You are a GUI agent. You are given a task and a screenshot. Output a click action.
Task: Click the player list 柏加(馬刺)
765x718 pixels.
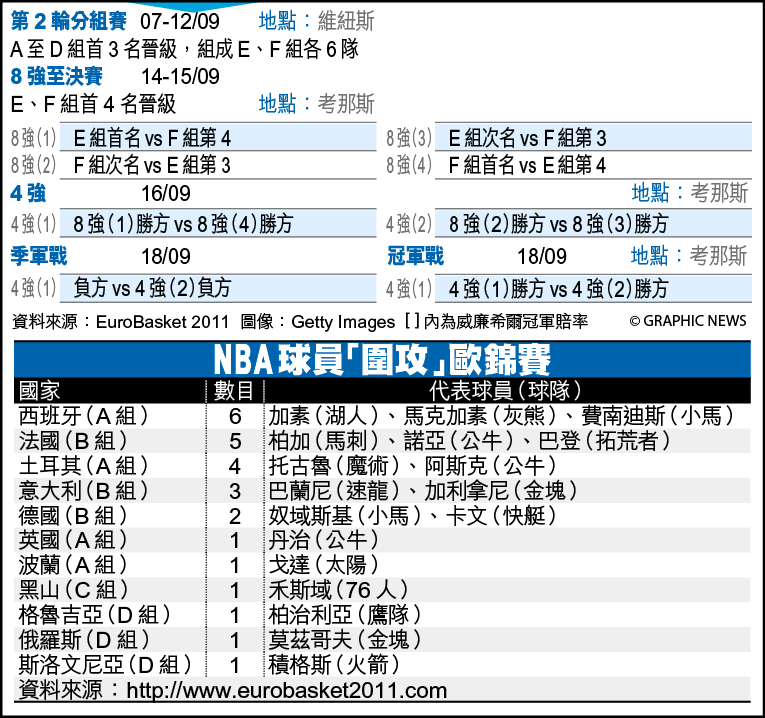[324, 441]
